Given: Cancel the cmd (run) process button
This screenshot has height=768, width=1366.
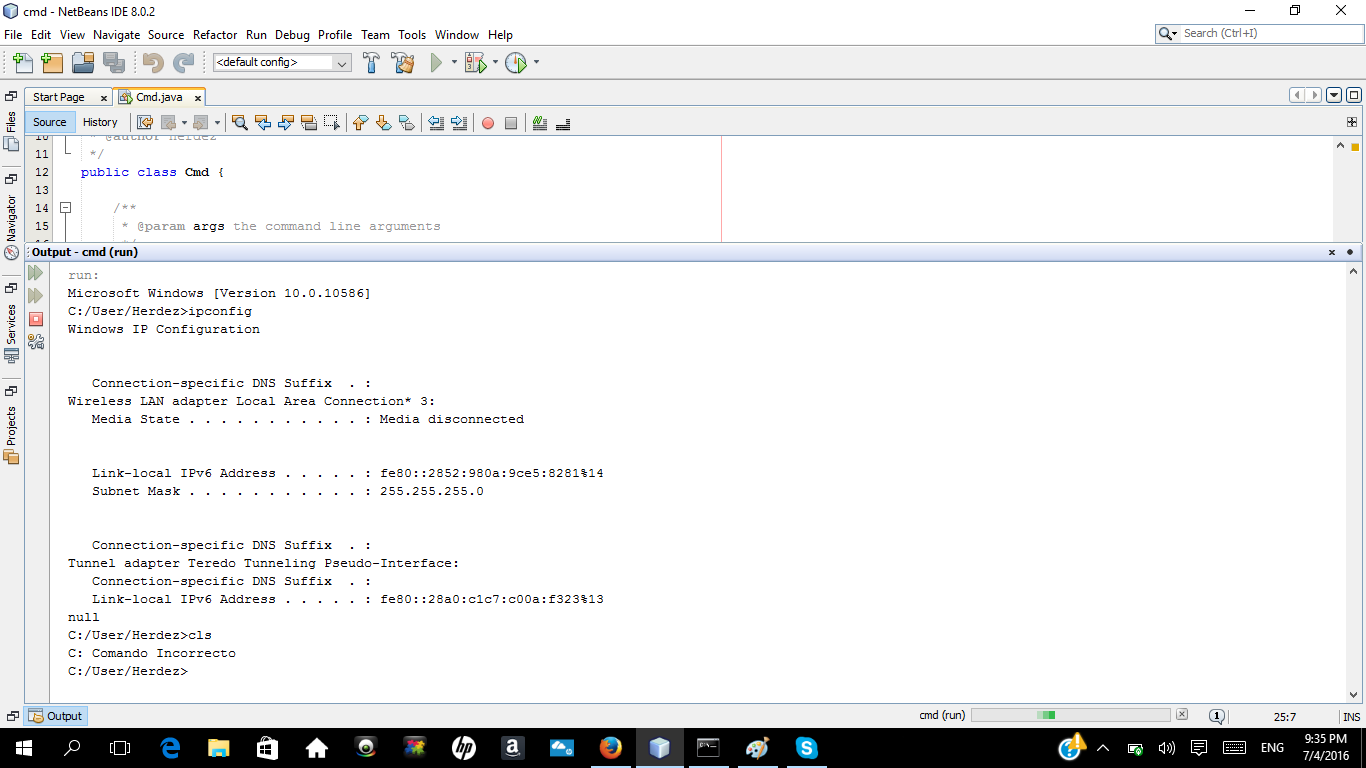Looking at the screenshot, I should point(1182,715).
